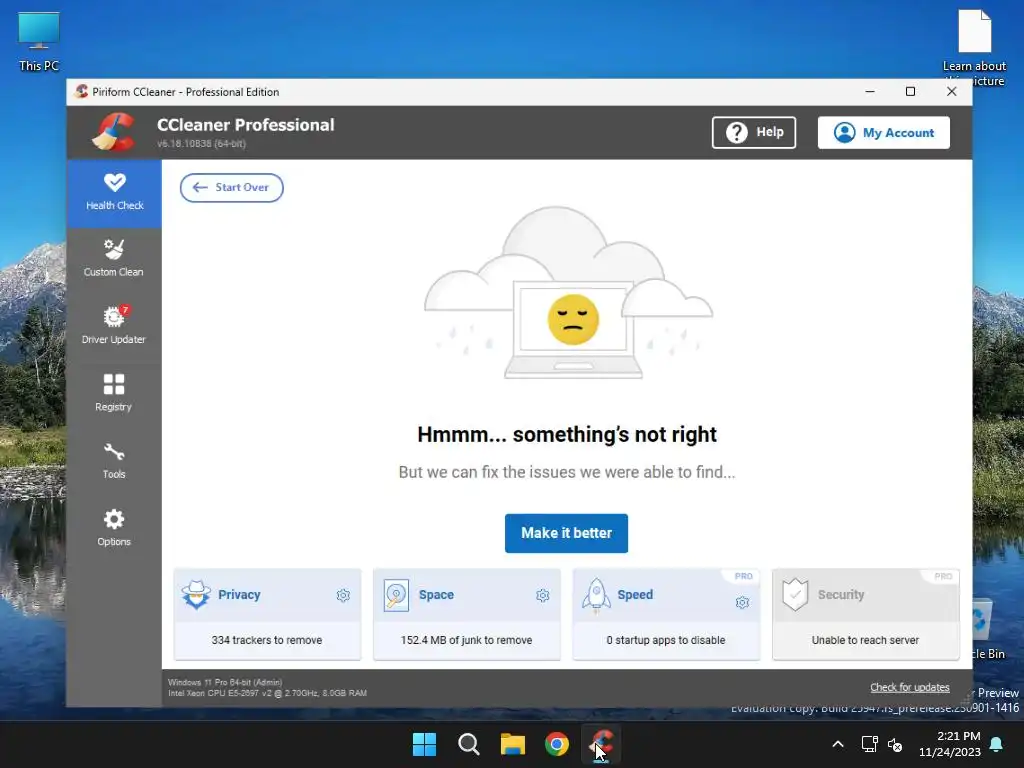This screenshot has width=1024, height=768.
Task: Select This PC desktop icon
Action: point(39,41)
